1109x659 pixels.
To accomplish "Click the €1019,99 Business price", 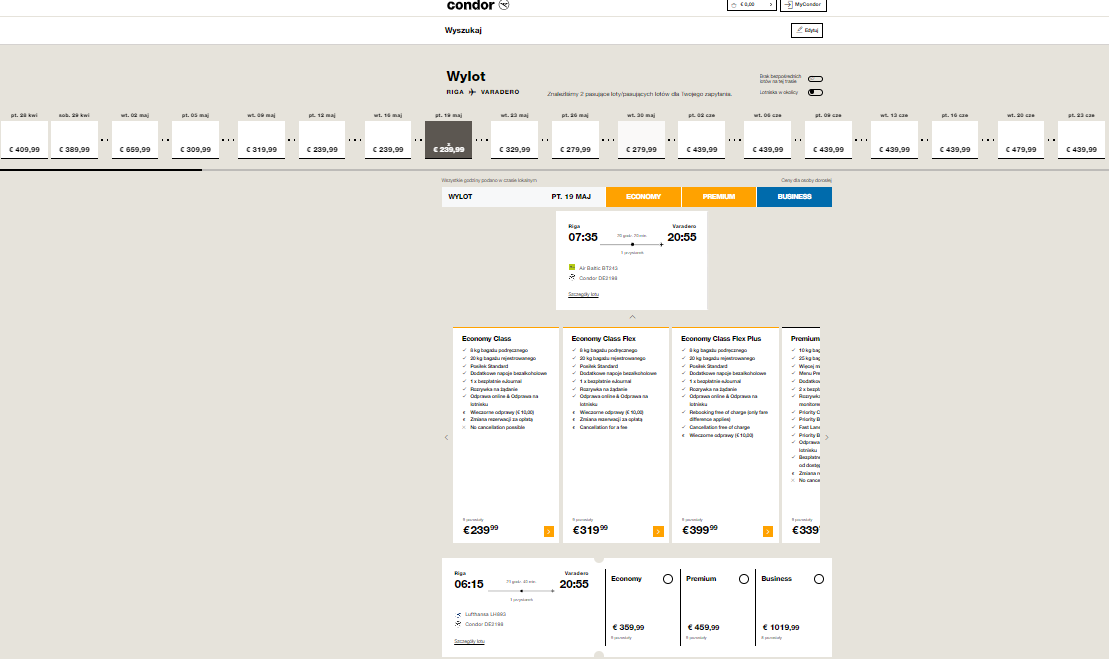I will coord(781,627).
